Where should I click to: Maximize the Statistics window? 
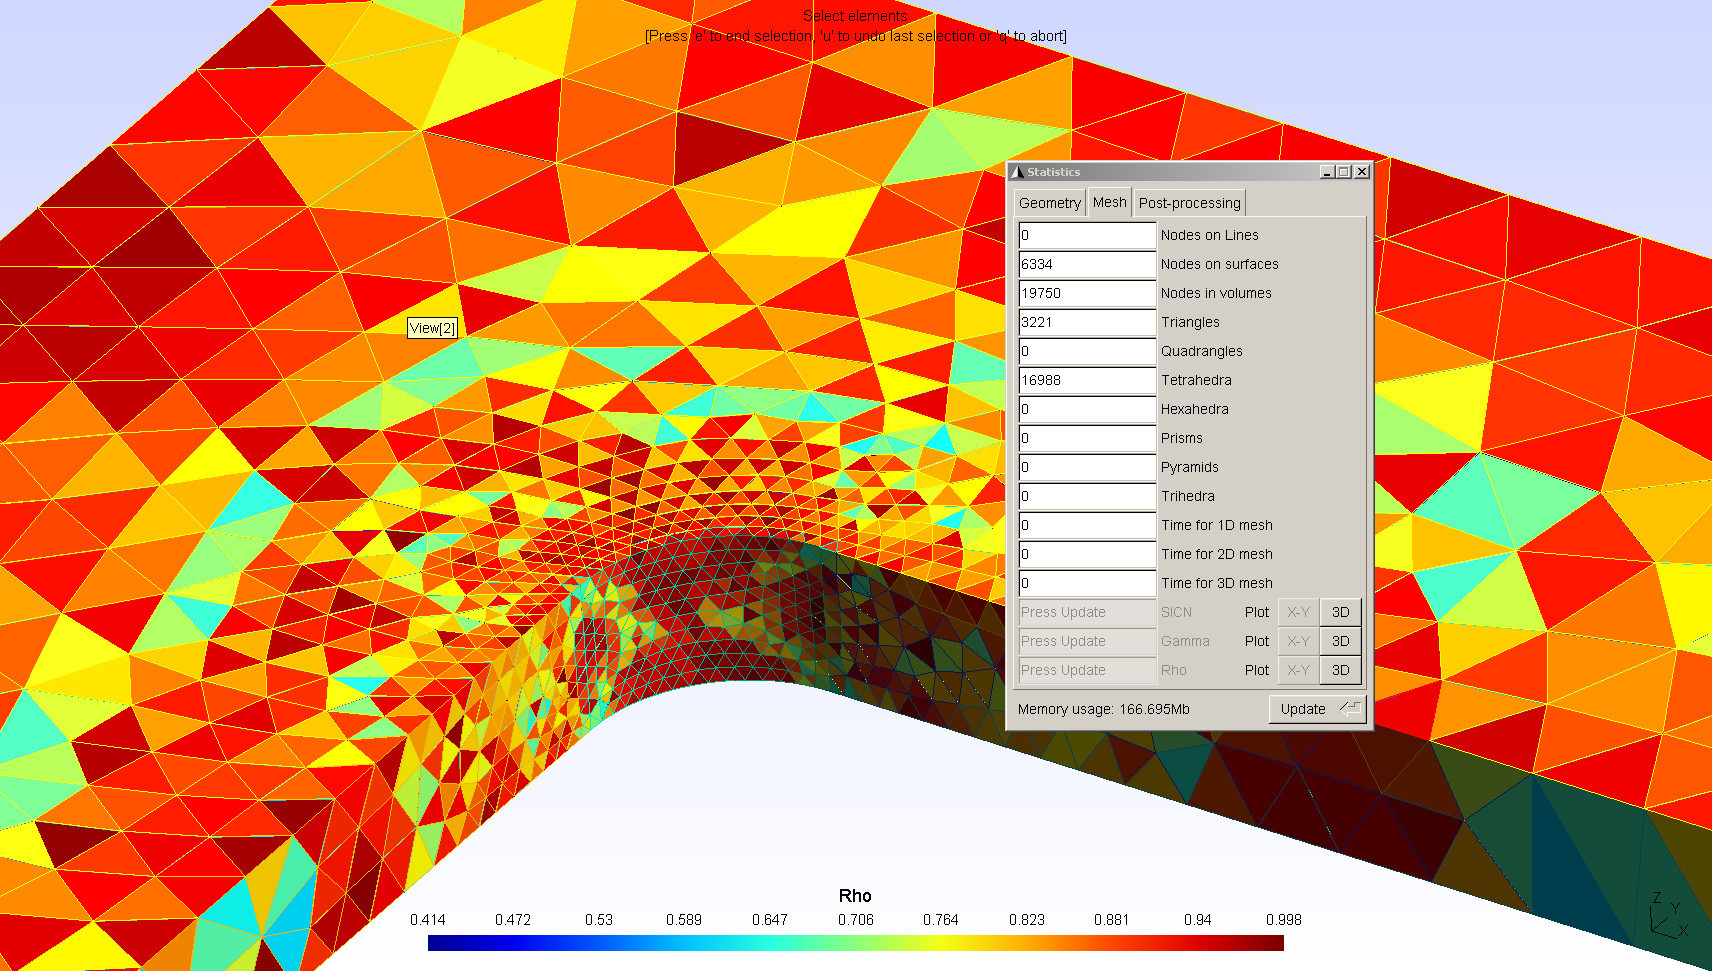[x=1344, y=172]
